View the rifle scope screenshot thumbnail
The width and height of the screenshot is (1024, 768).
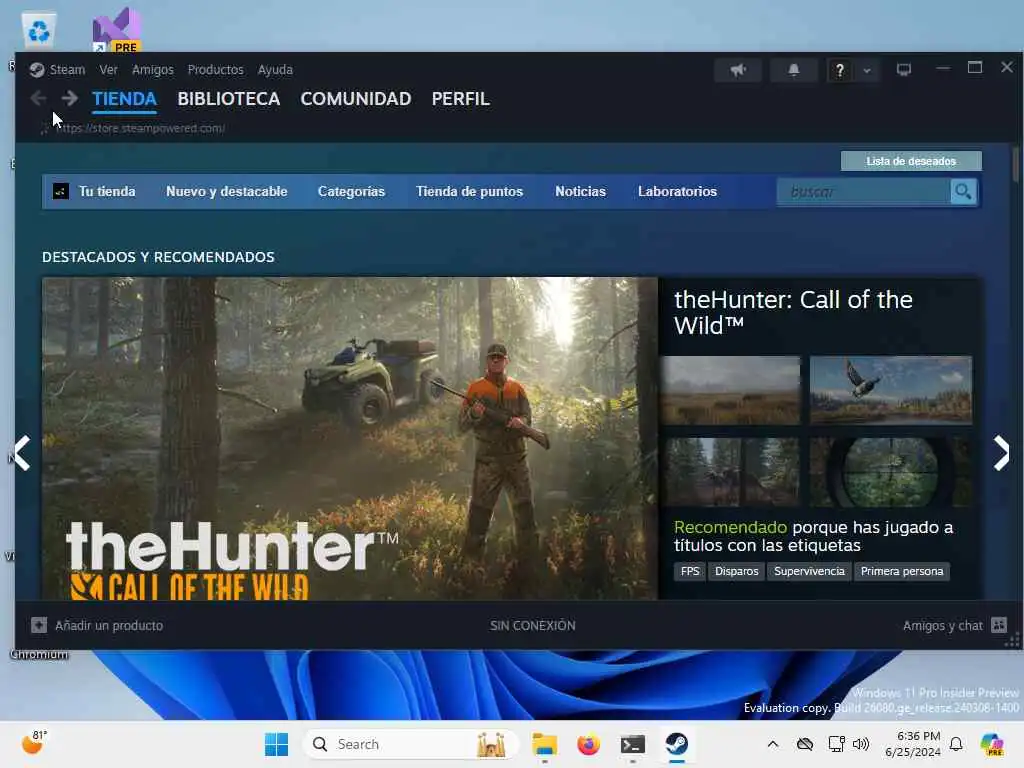(891, 472)
